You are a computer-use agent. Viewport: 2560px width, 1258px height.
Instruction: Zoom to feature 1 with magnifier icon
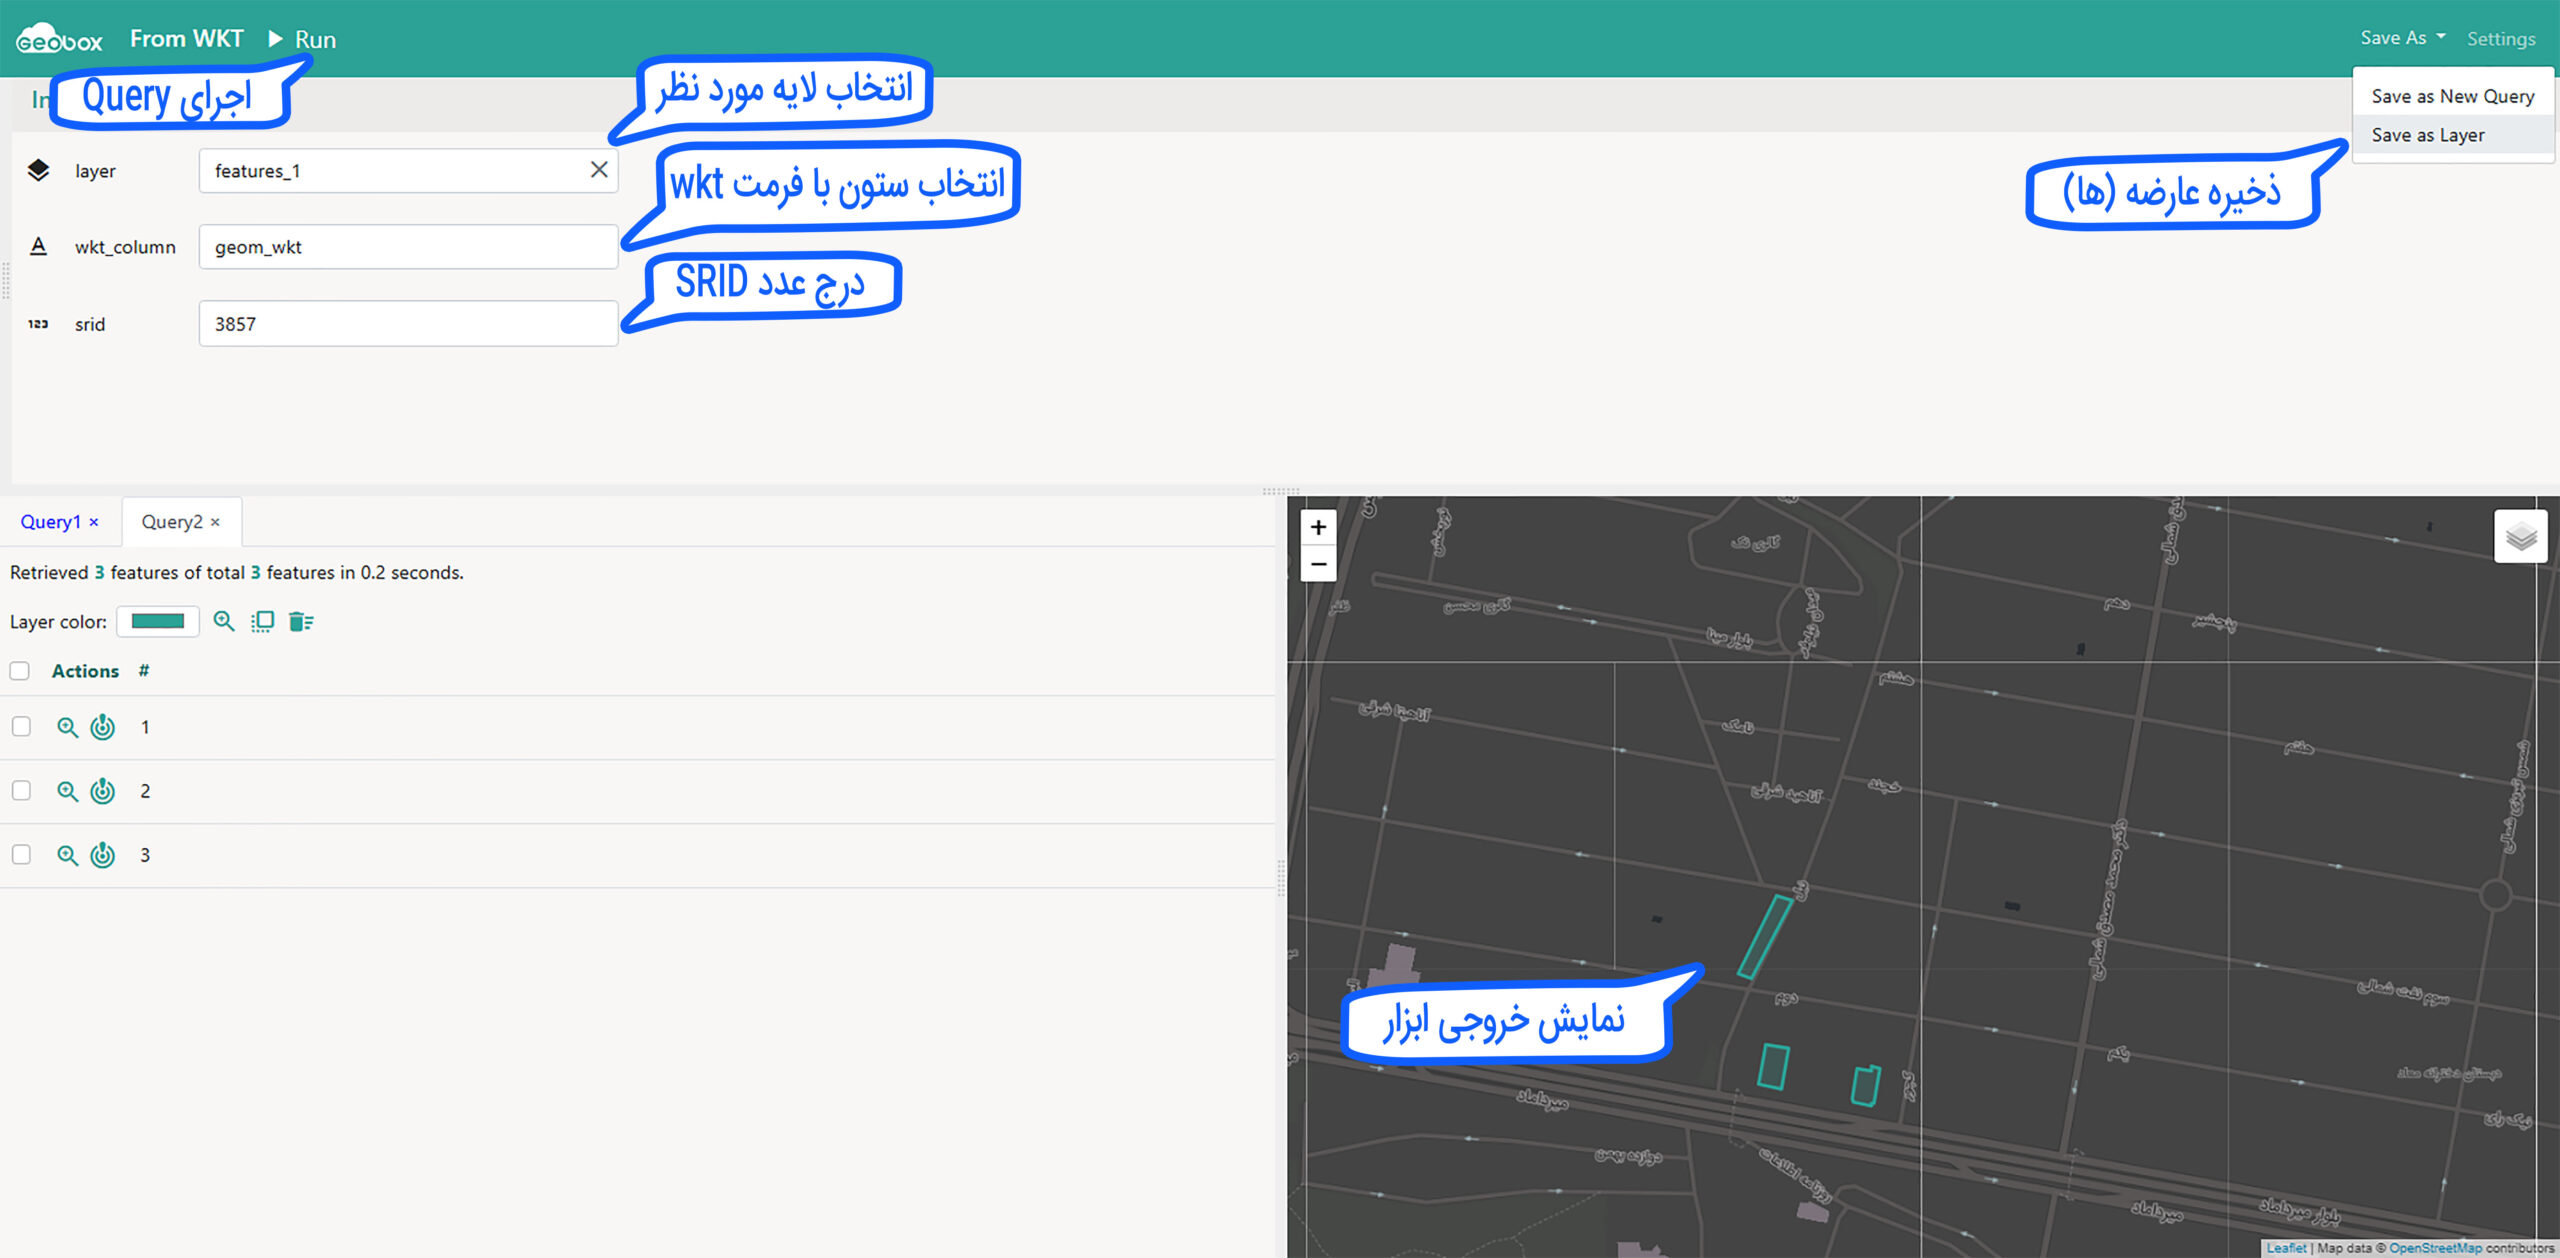[x=67, y=727]
